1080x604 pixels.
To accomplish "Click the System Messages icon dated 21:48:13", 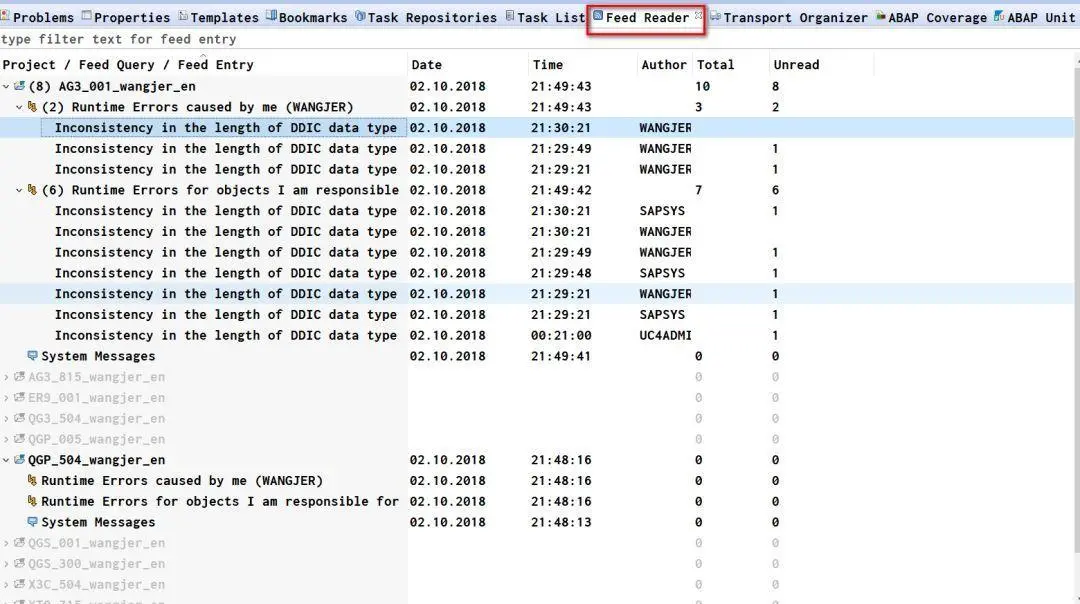I will [x=32, y=521].
